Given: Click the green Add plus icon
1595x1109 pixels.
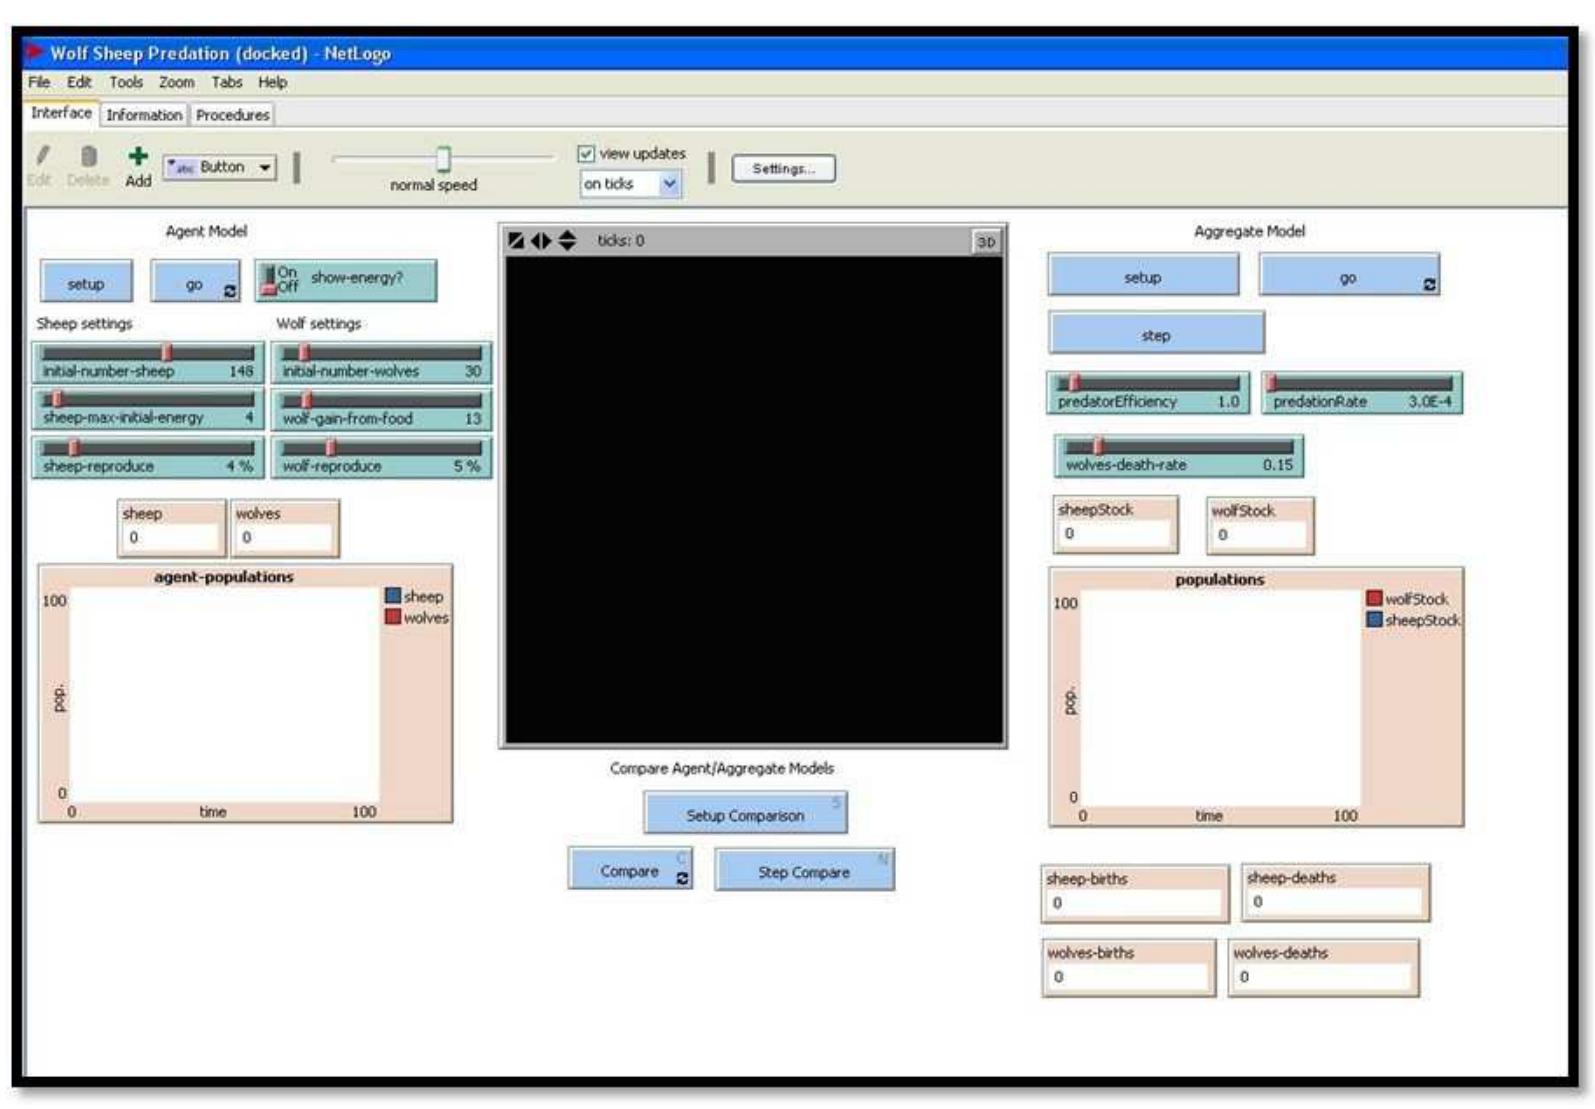Looking at the screenshot, I should (138, 156).
